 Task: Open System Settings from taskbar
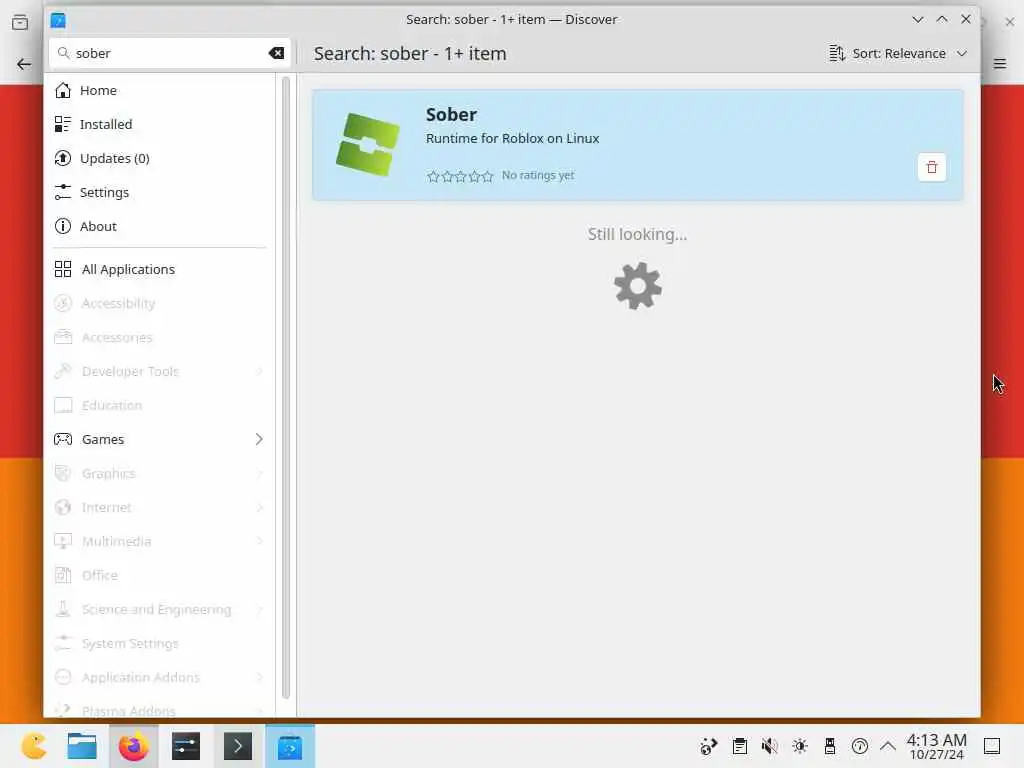click(x=185, y=746)
